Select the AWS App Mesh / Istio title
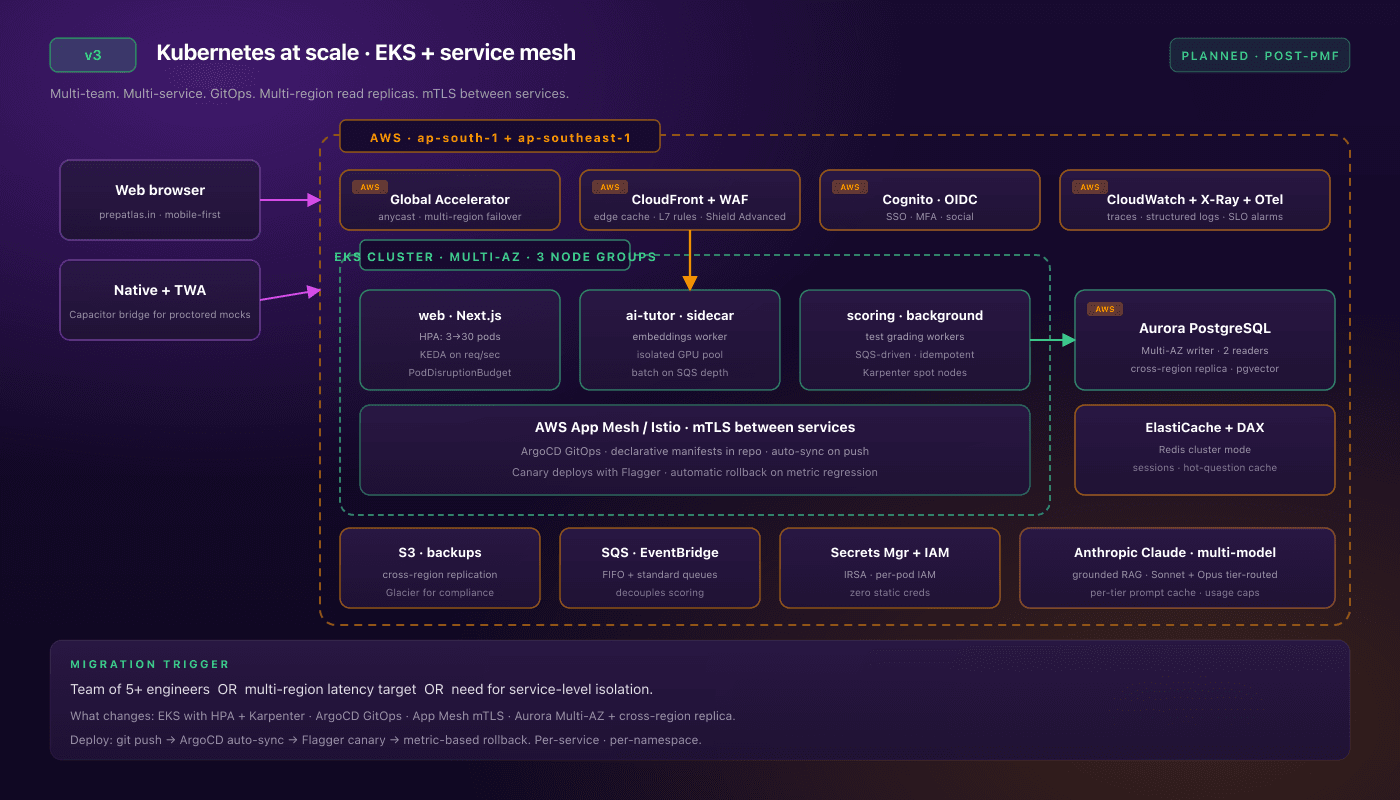This screenshot has height=800, width=1400. [695, 427]
